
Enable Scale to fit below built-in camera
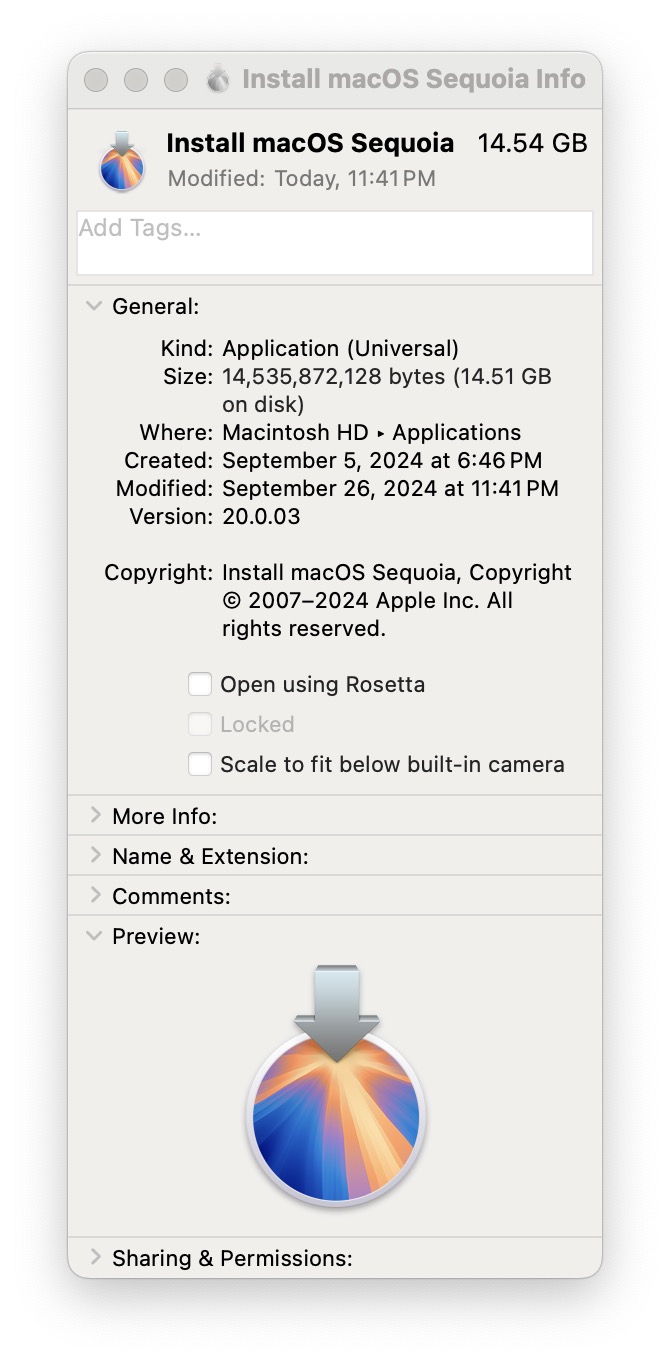[200, 765]
